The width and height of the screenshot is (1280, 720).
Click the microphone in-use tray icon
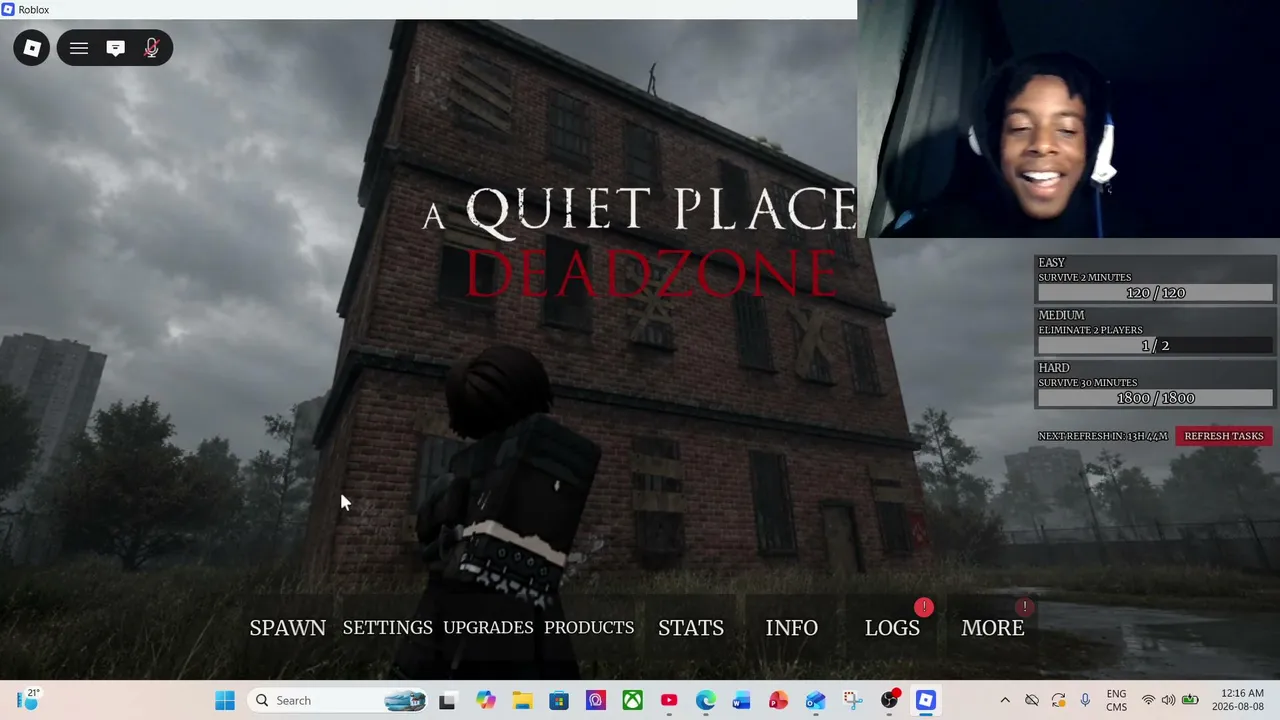[1085, 700]
